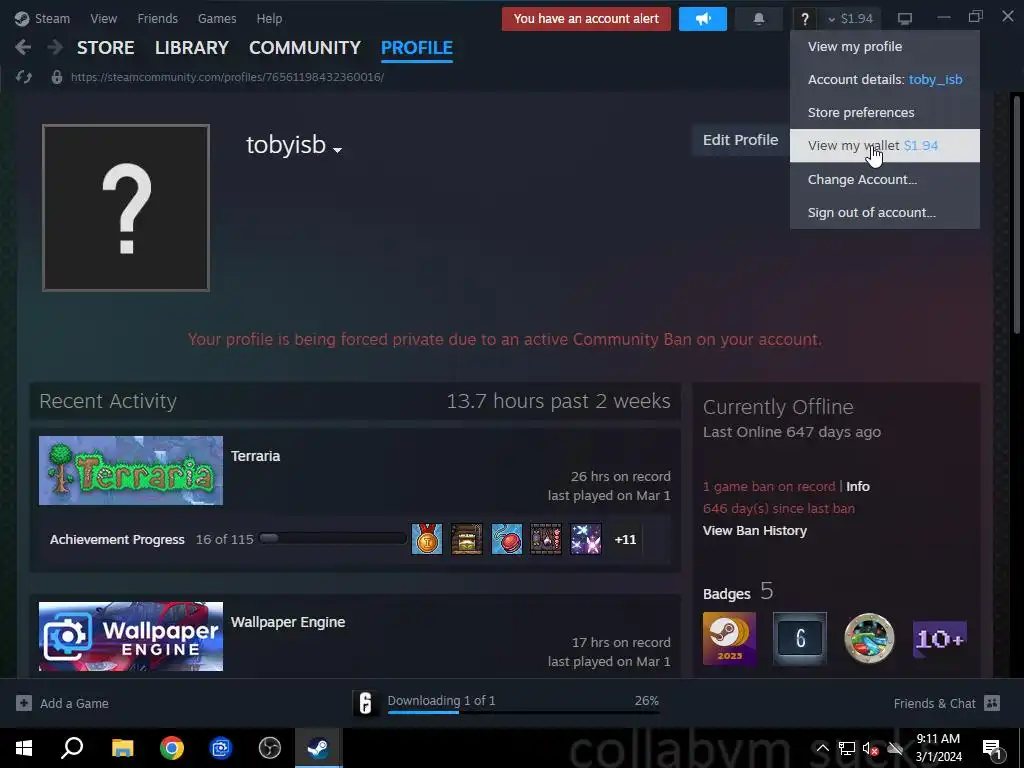
Task: Open the number 6 level badge
Action: 799,638
